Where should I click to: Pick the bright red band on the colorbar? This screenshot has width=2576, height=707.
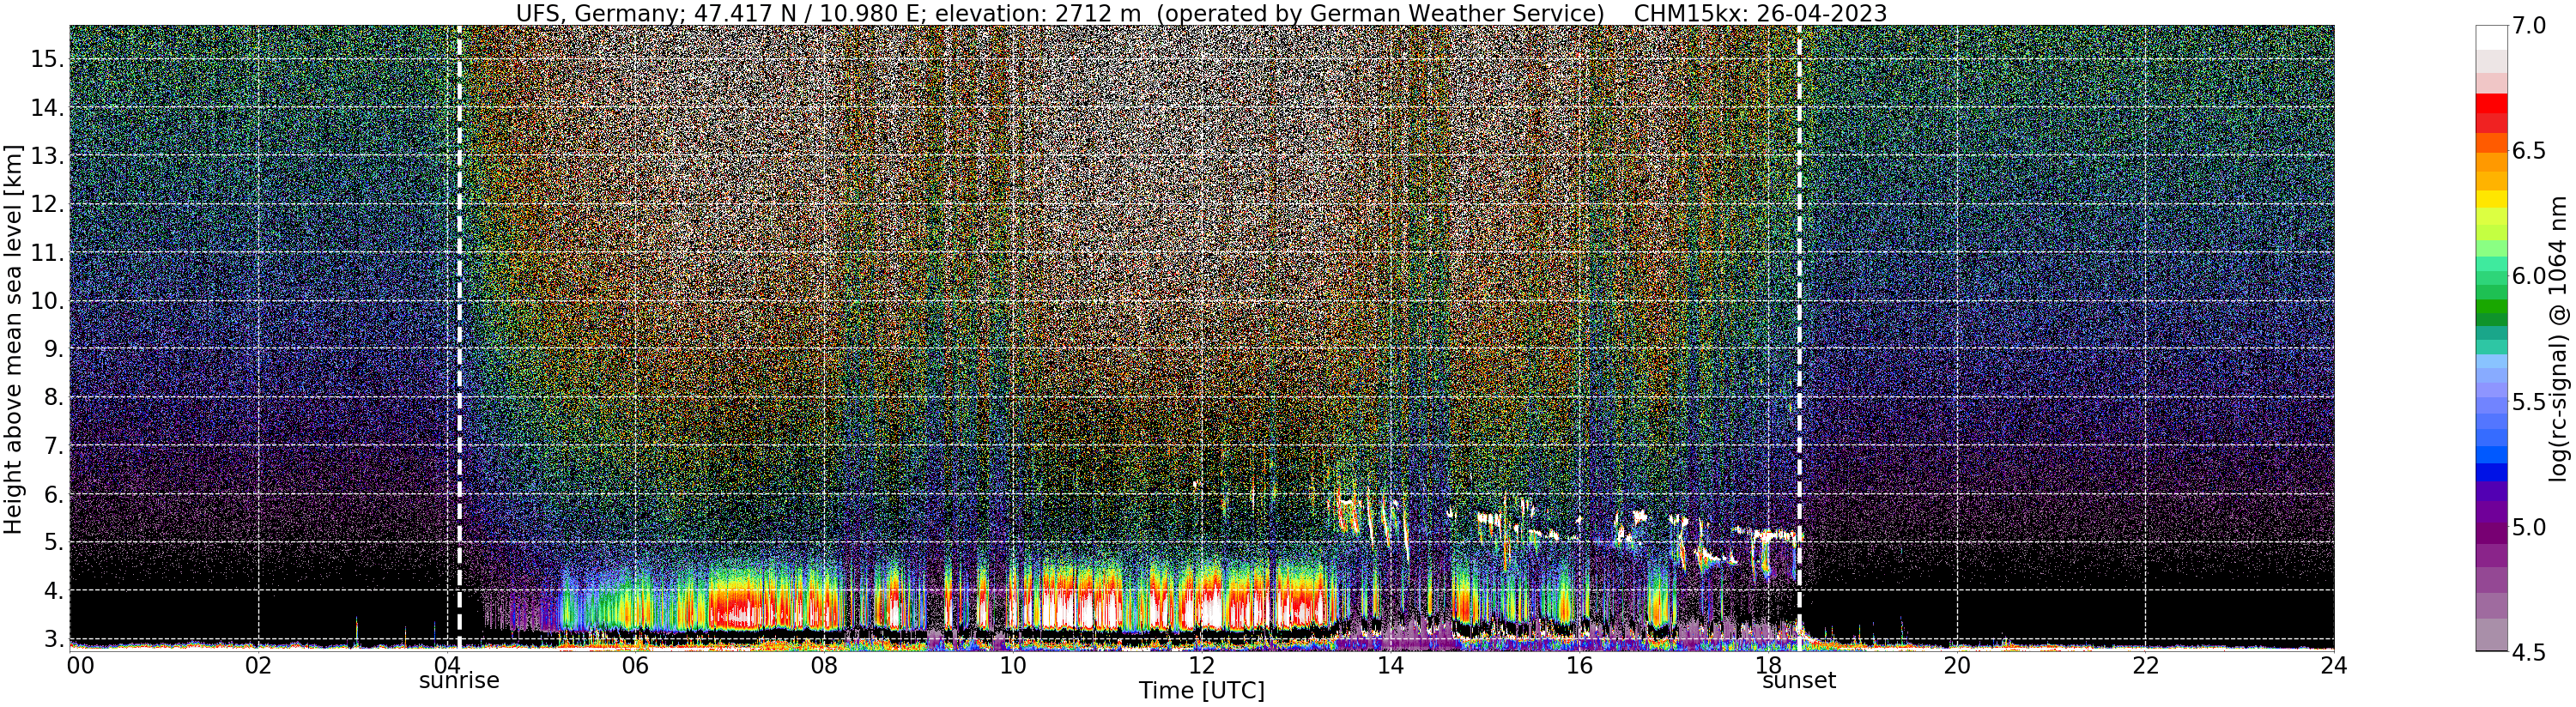coord(2491,104)
